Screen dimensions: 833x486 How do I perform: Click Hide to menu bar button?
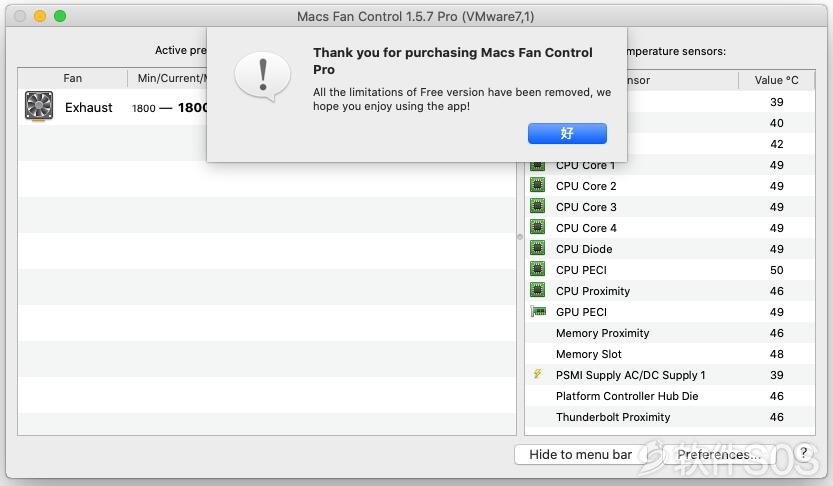580,455
